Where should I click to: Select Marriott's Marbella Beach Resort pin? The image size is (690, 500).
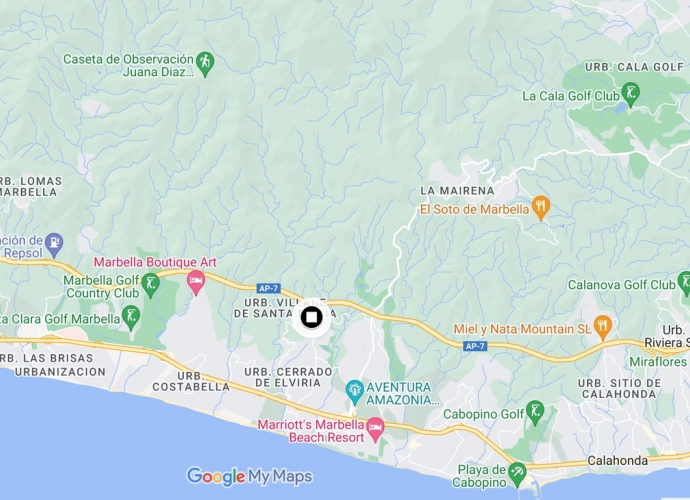pos(375,430)
